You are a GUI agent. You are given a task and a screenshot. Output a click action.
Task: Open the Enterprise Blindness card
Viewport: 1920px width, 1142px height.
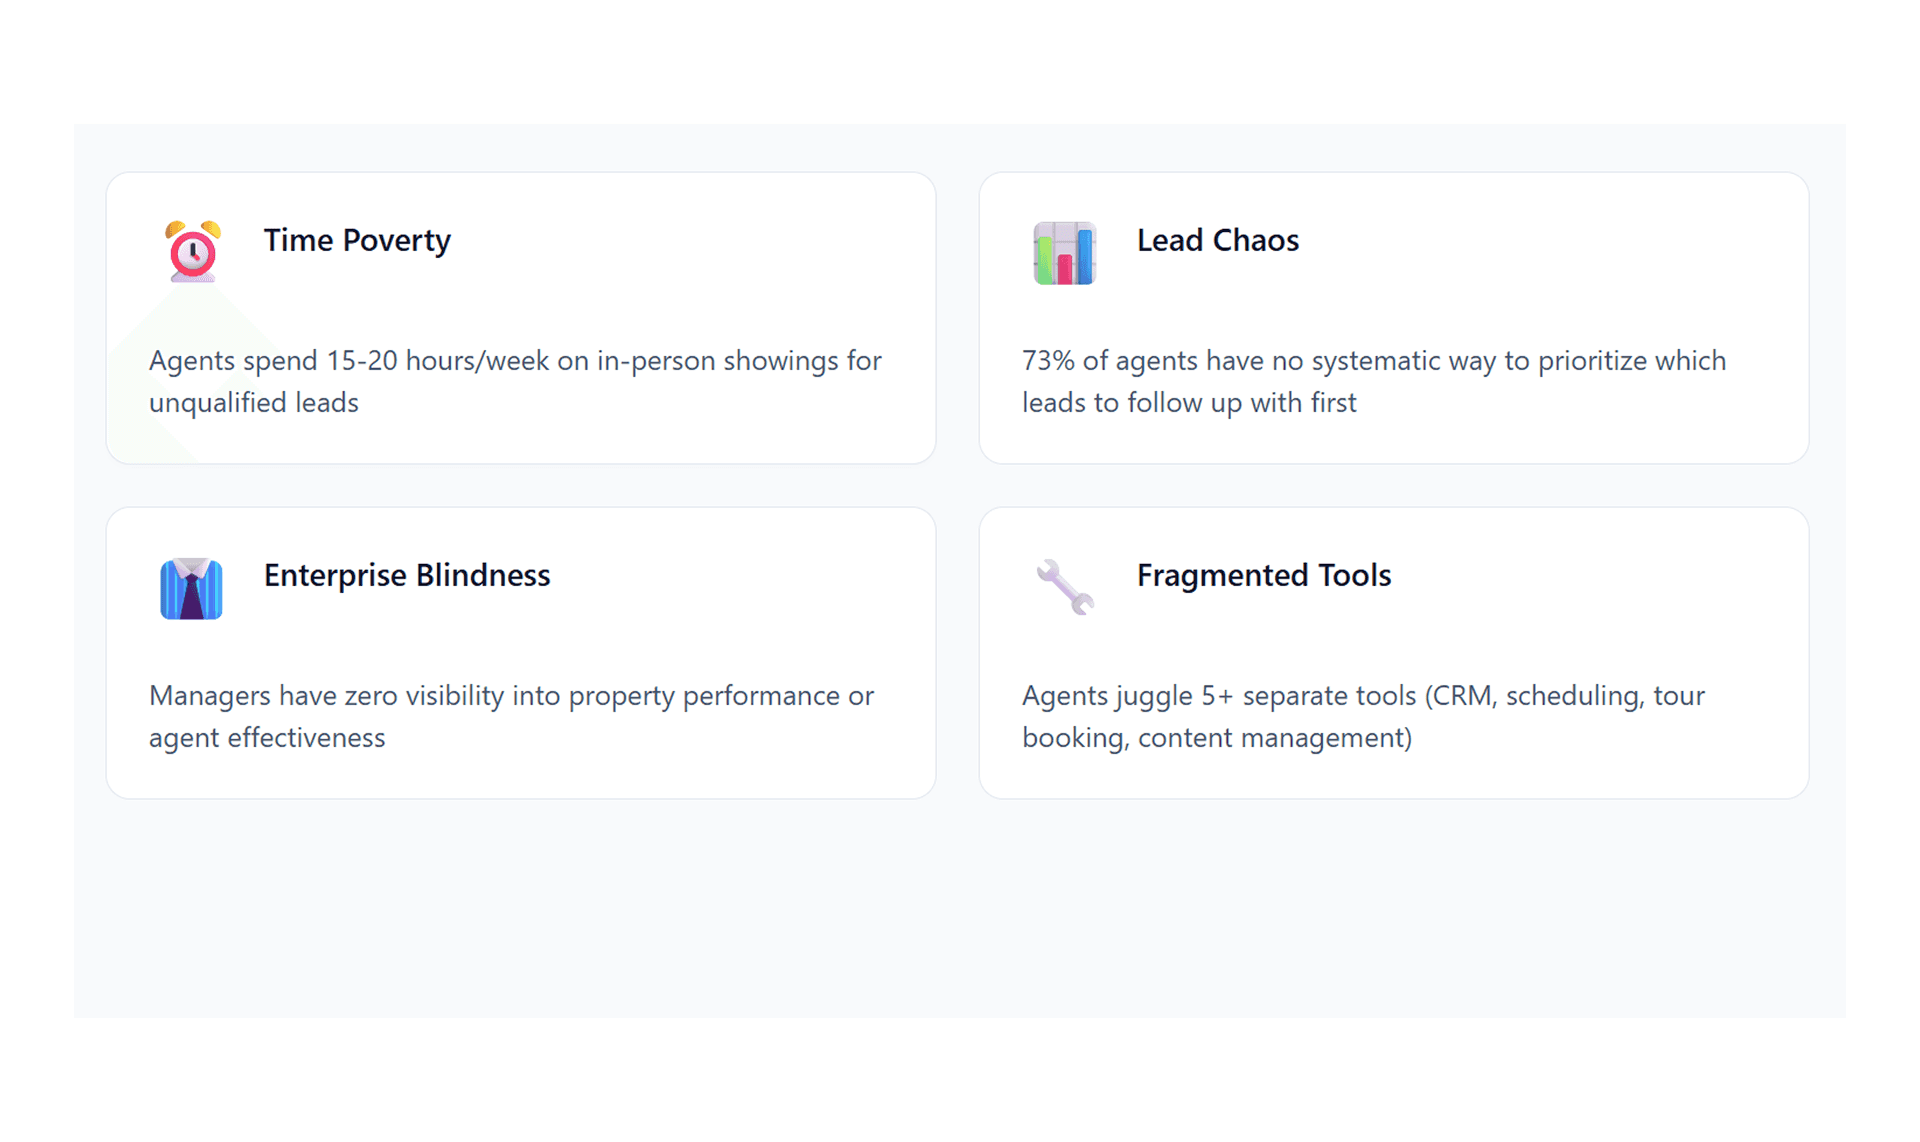point(521,653)
